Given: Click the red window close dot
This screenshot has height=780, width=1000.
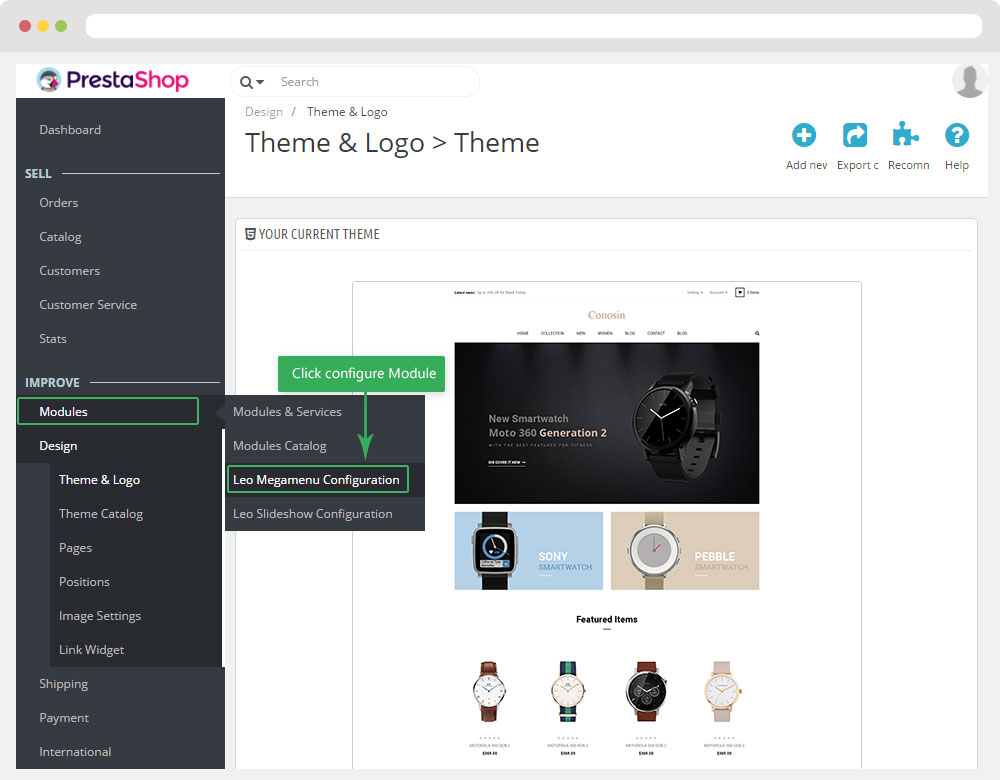Looking at the screenshot, I should 25,26.
